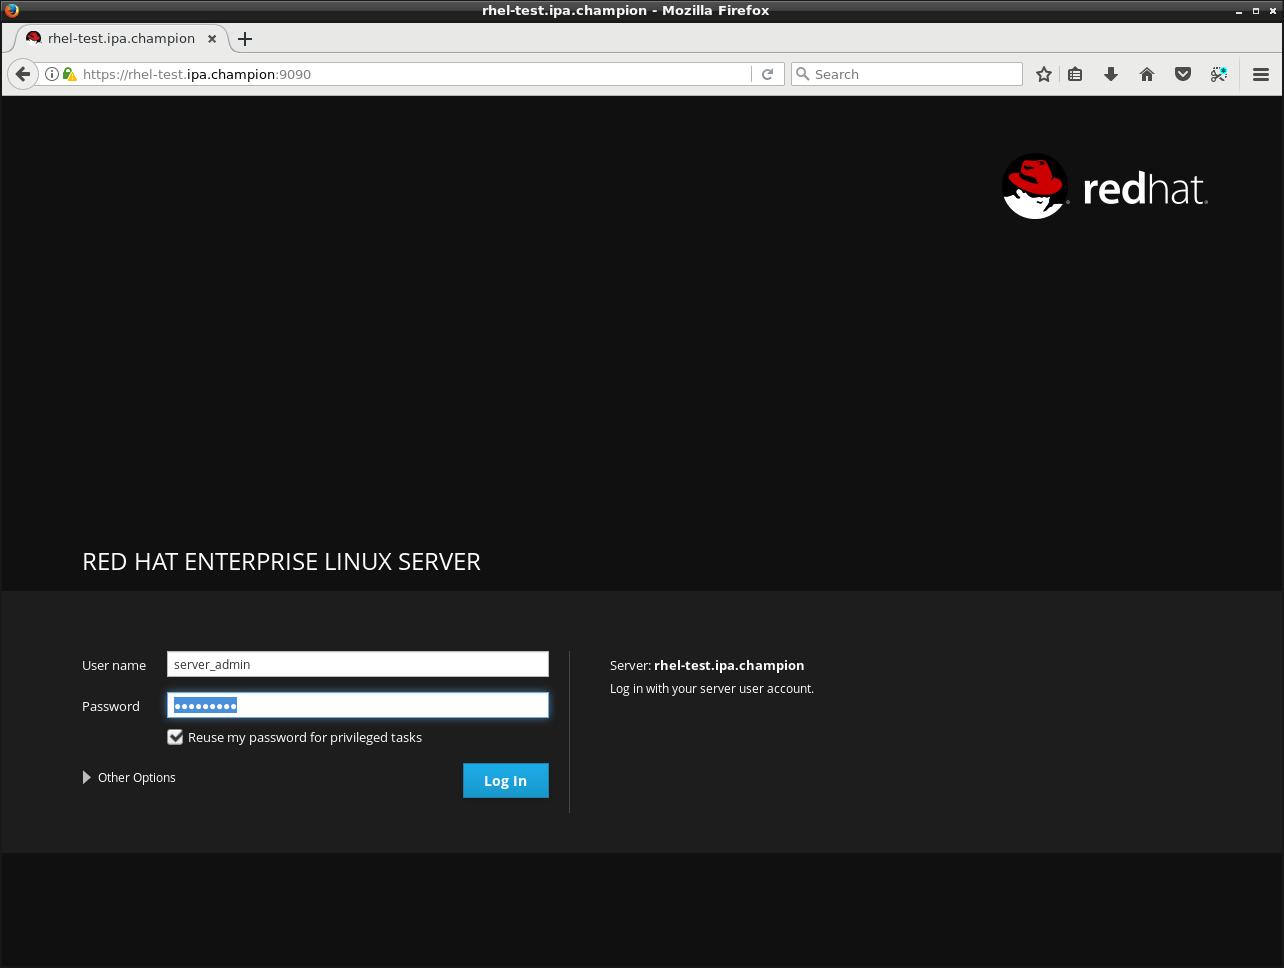1284x968 pixels.
Task: Click the User name input field
Action: click(357, 664)
